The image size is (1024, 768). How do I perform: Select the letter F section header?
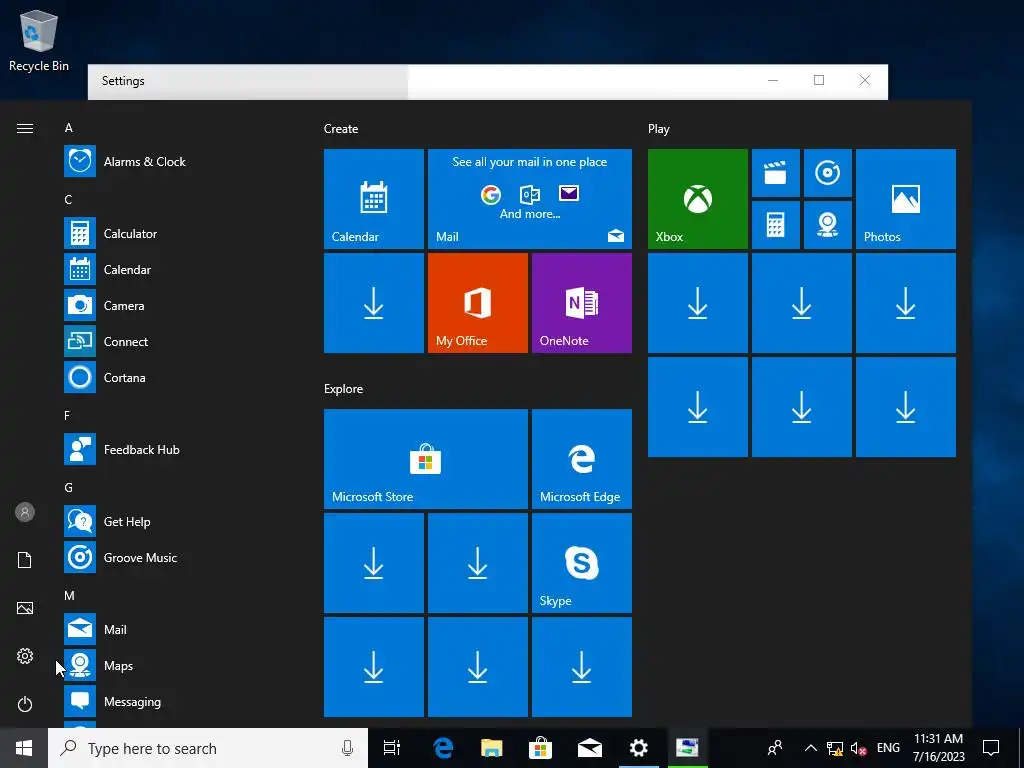coord(67,415)
